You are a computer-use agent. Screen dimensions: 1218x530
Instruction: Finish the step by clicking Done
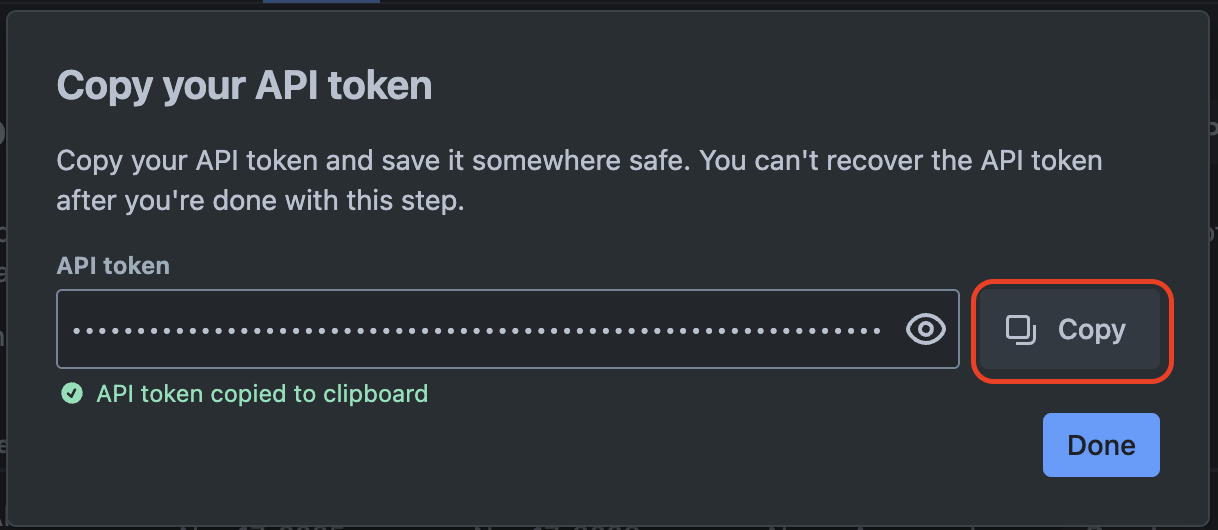pos(1101,445)
